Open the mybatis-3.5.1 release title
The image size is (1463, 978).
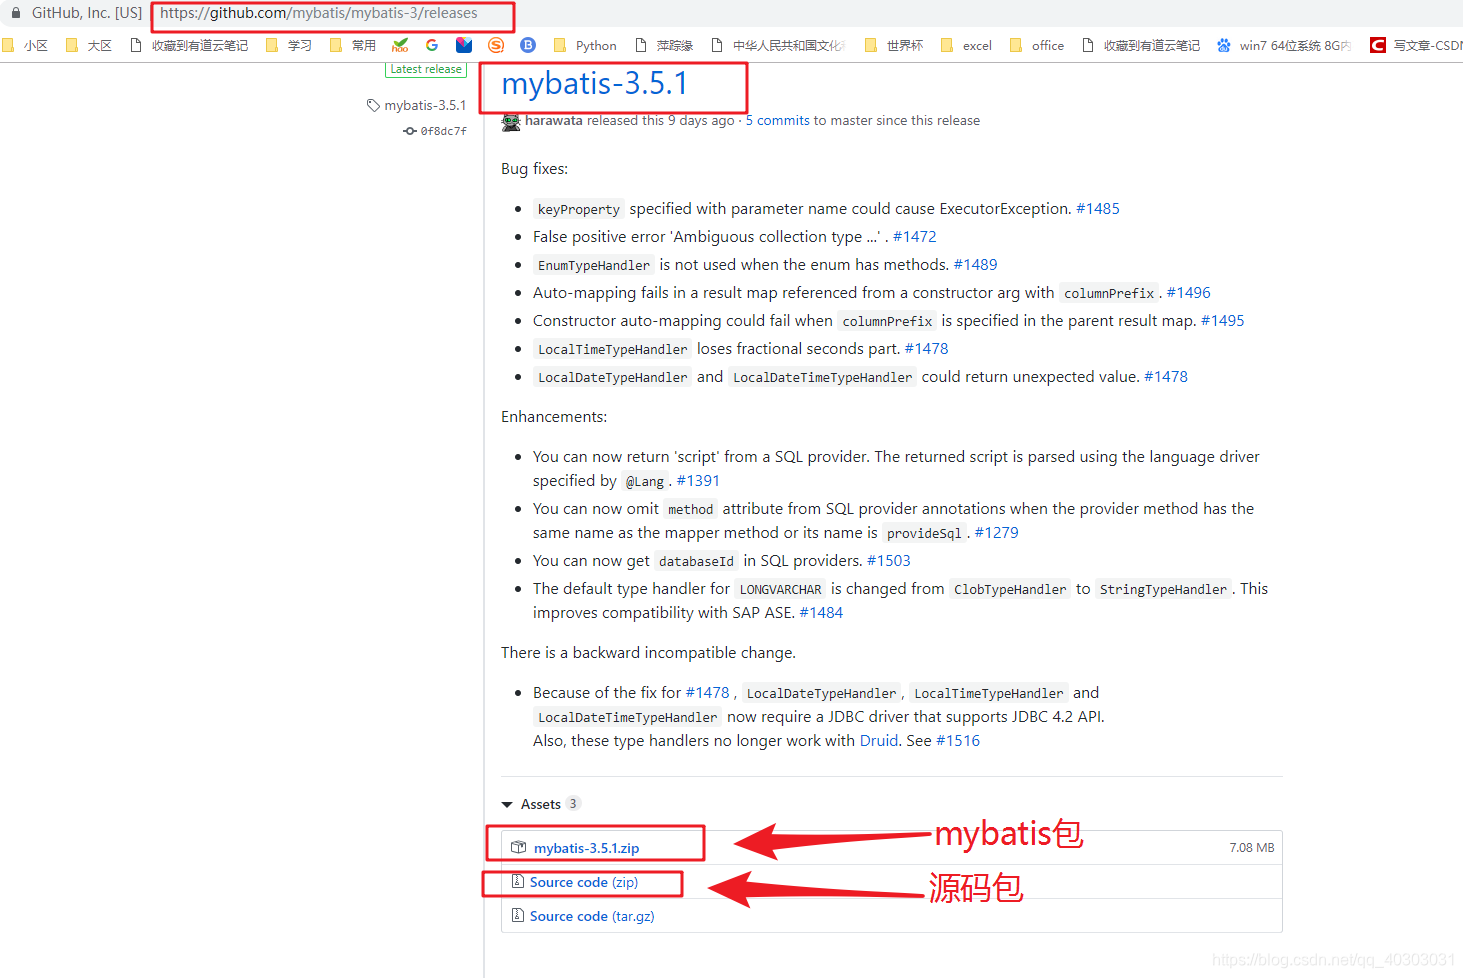[595, 84]
